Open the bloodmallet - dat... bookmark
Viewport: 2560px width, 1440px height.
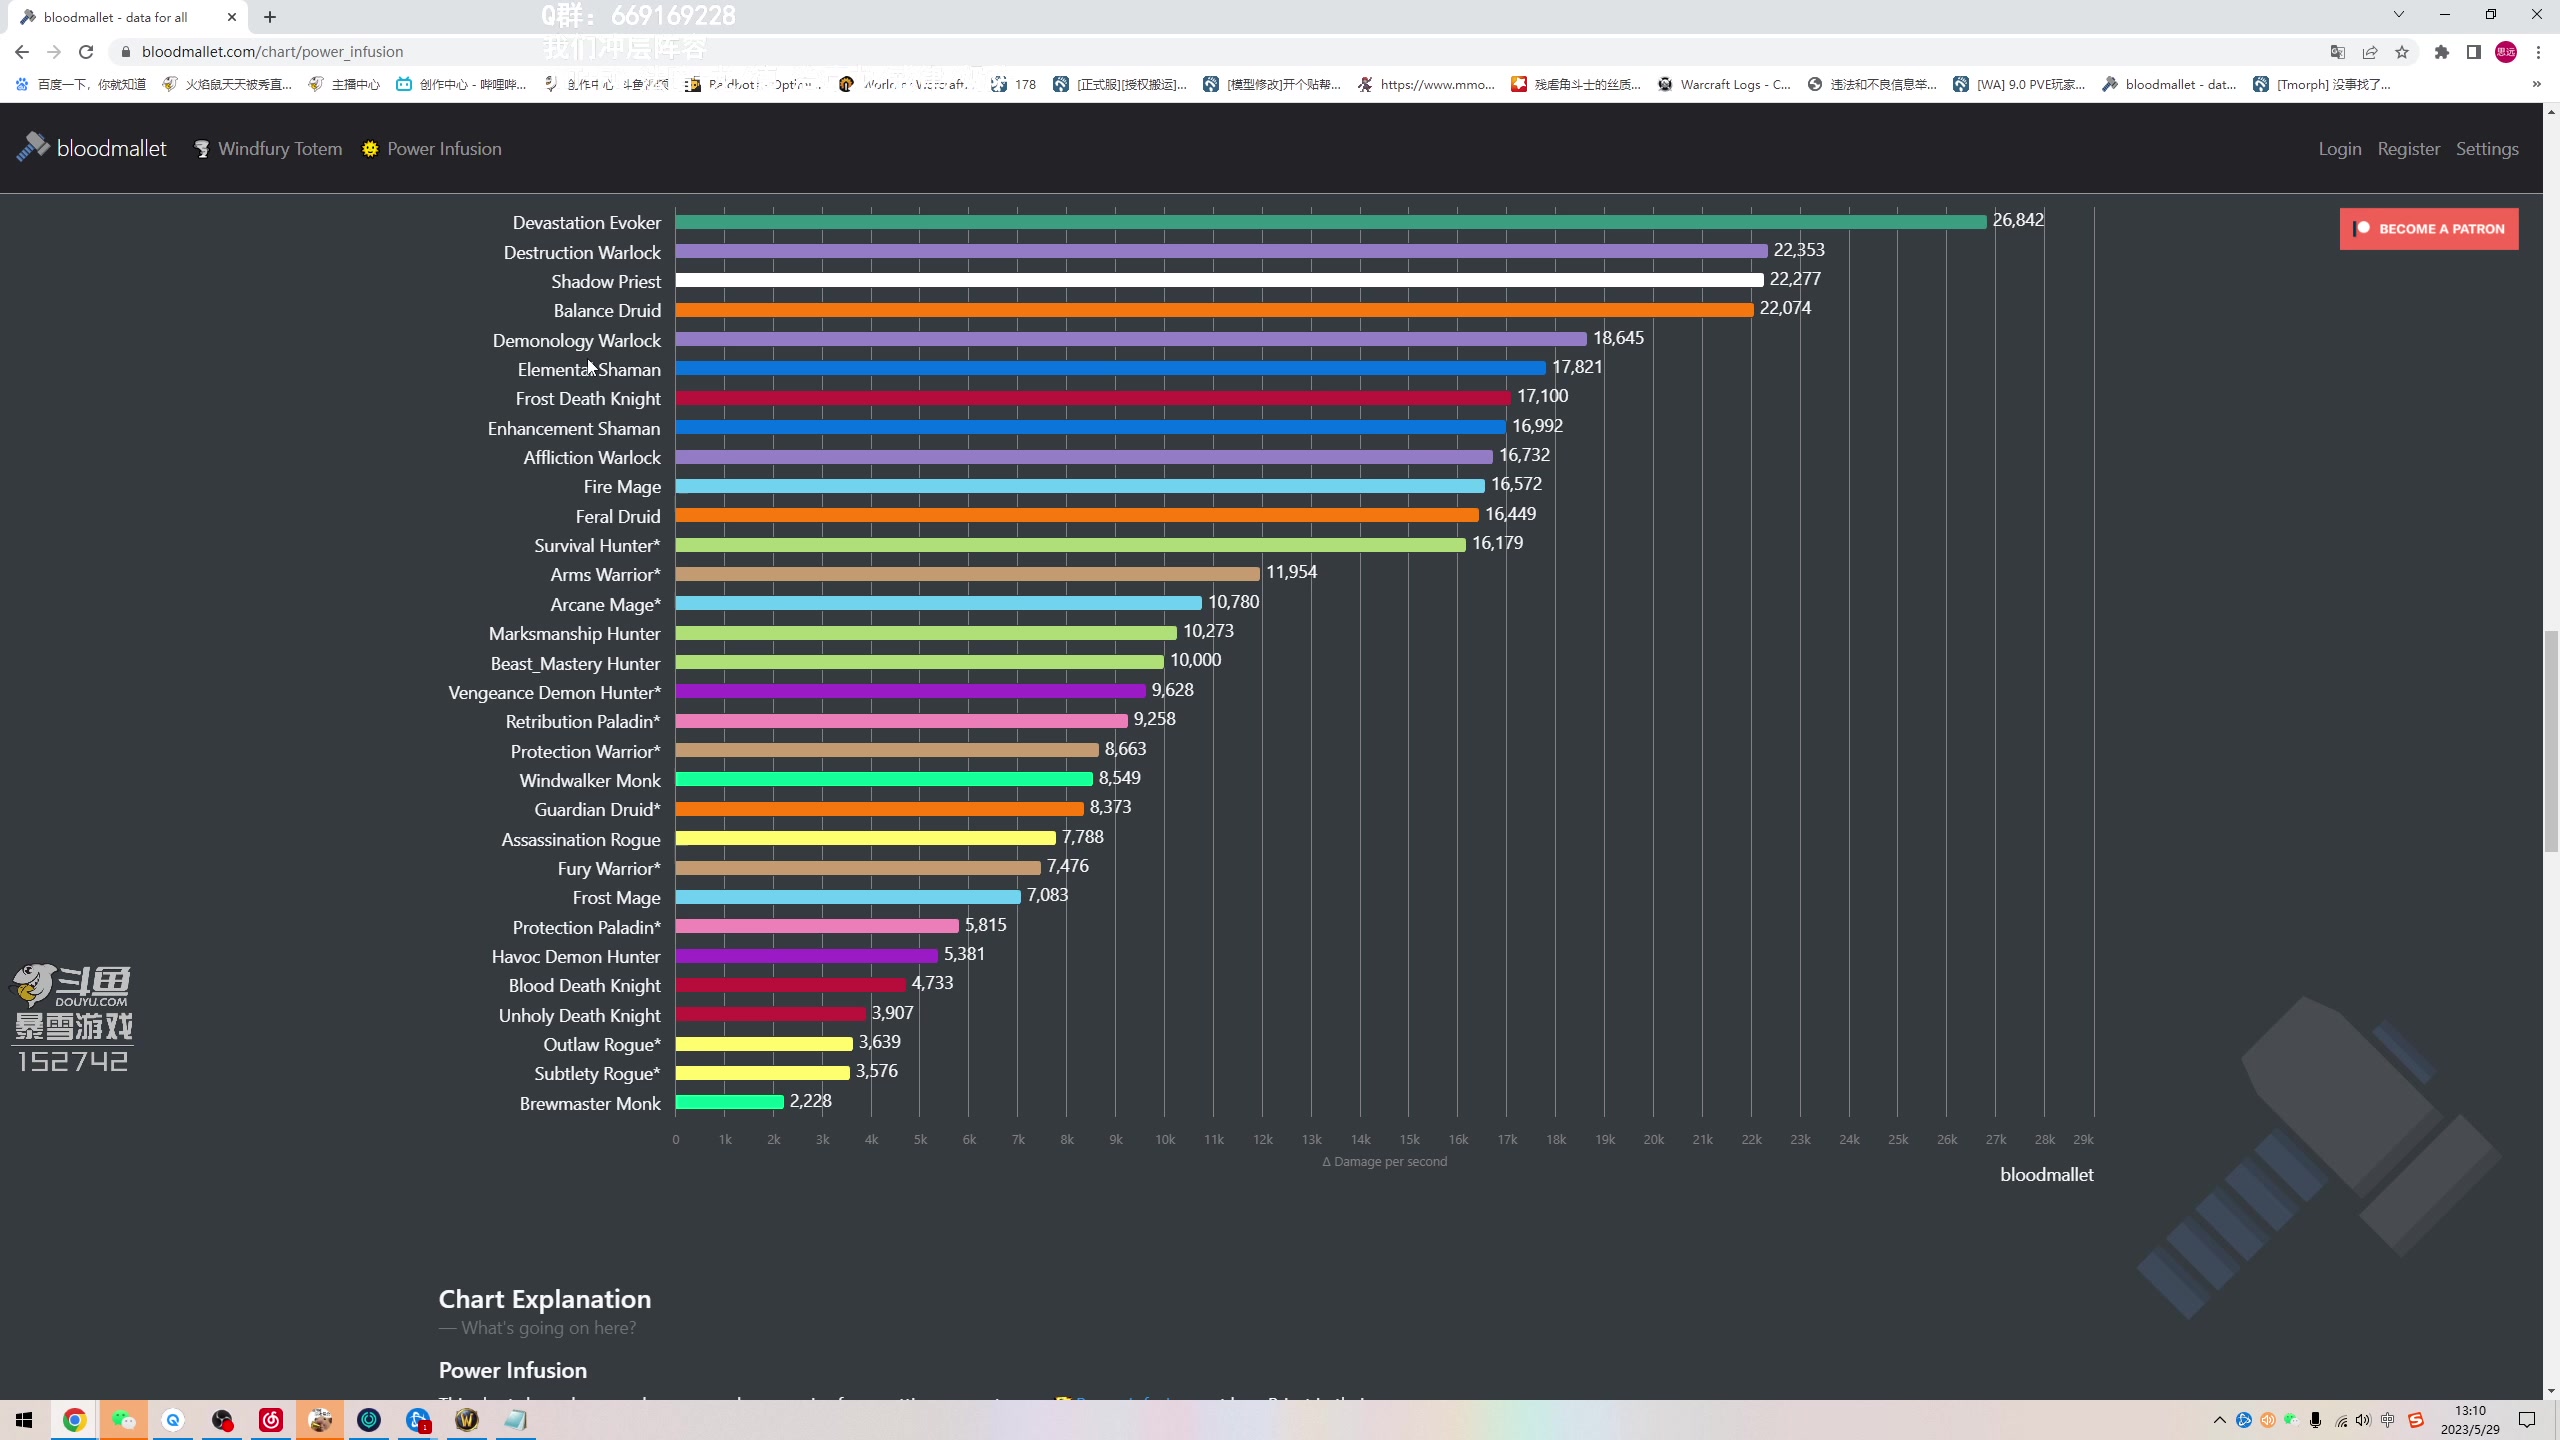click(2169, 84)
